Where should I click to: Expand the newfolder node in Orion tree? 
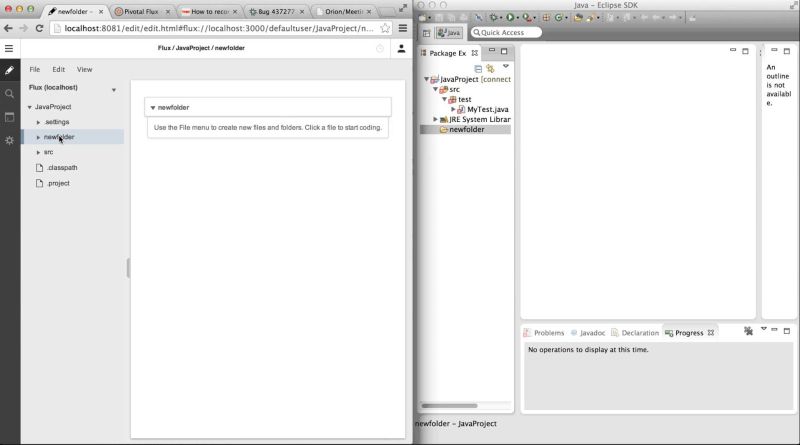[x=38, y=137]
